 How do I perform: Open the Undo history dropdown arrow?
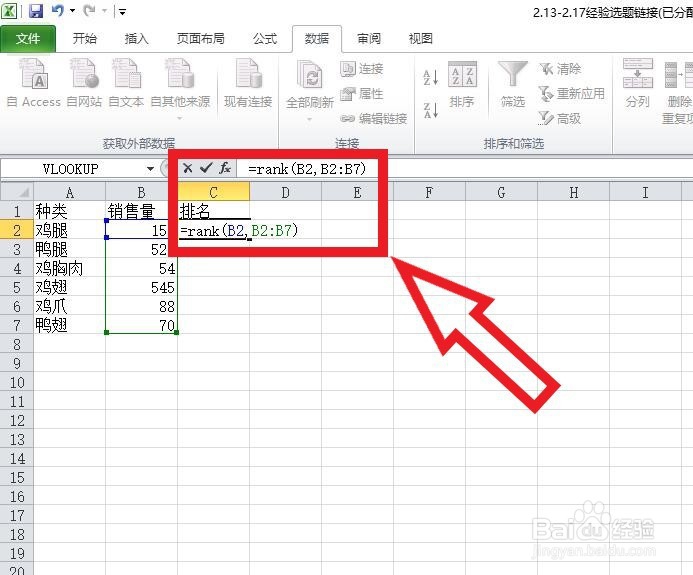(72, 11)
